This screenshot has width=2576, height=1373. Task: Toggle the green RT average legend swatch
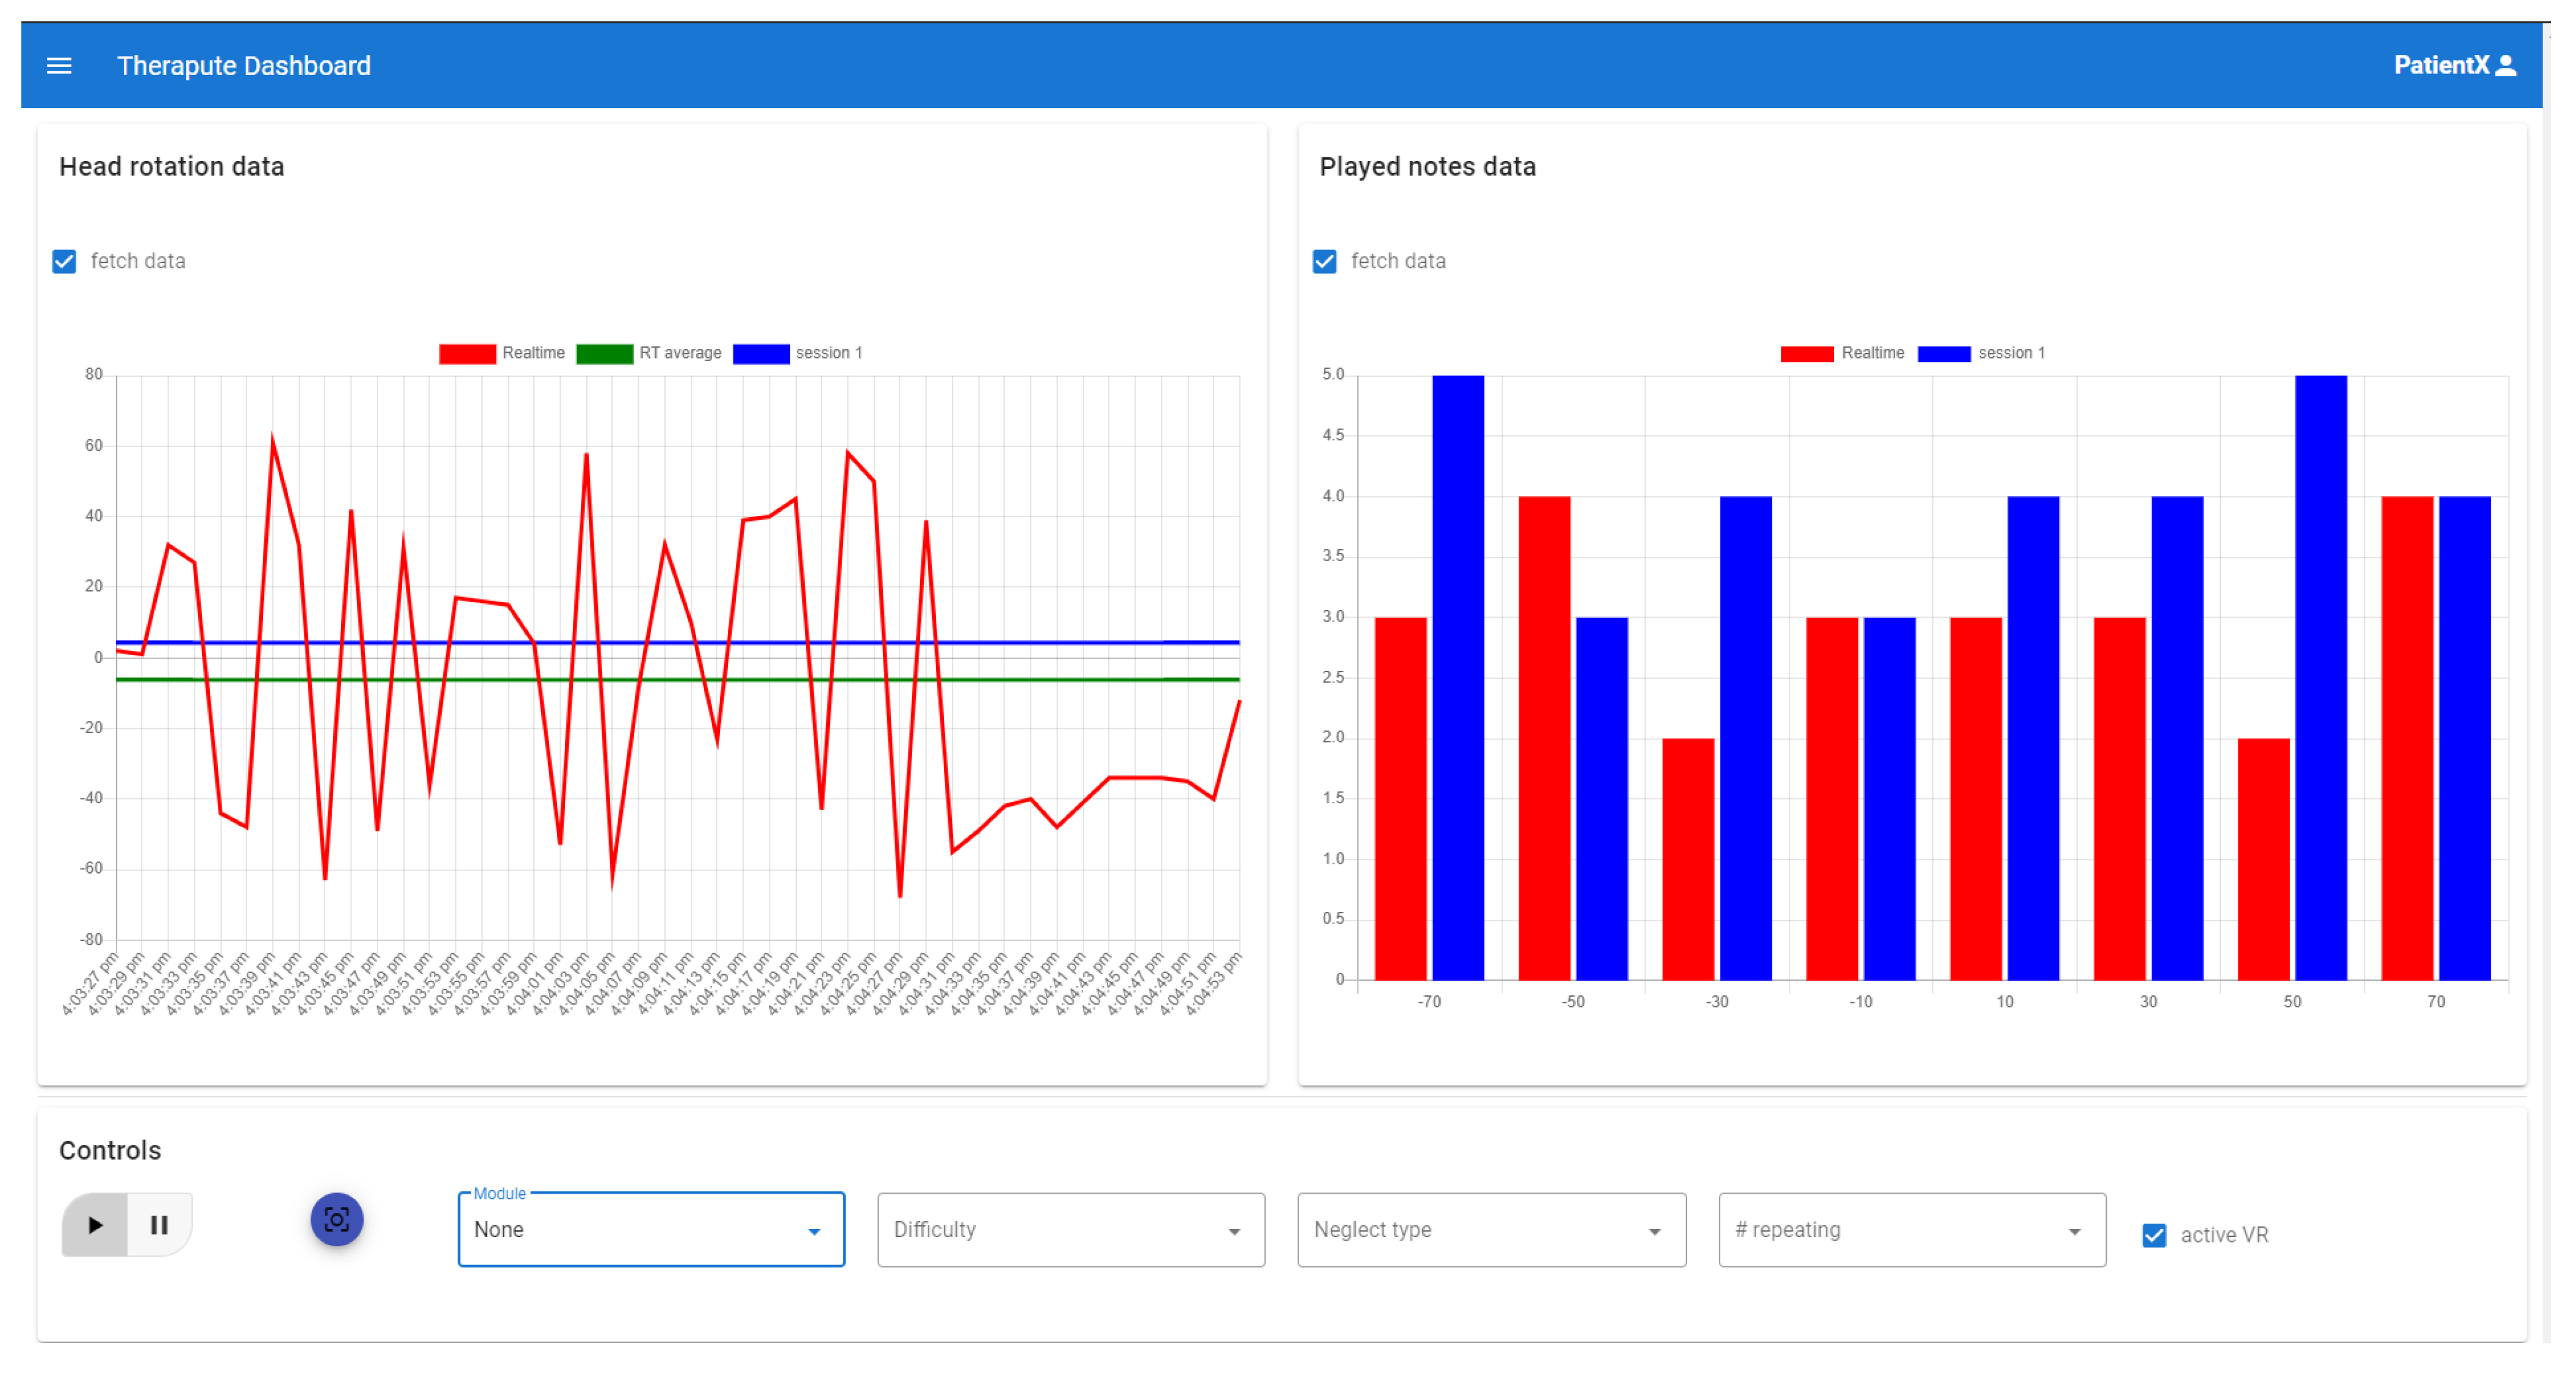tap(604, 354)
